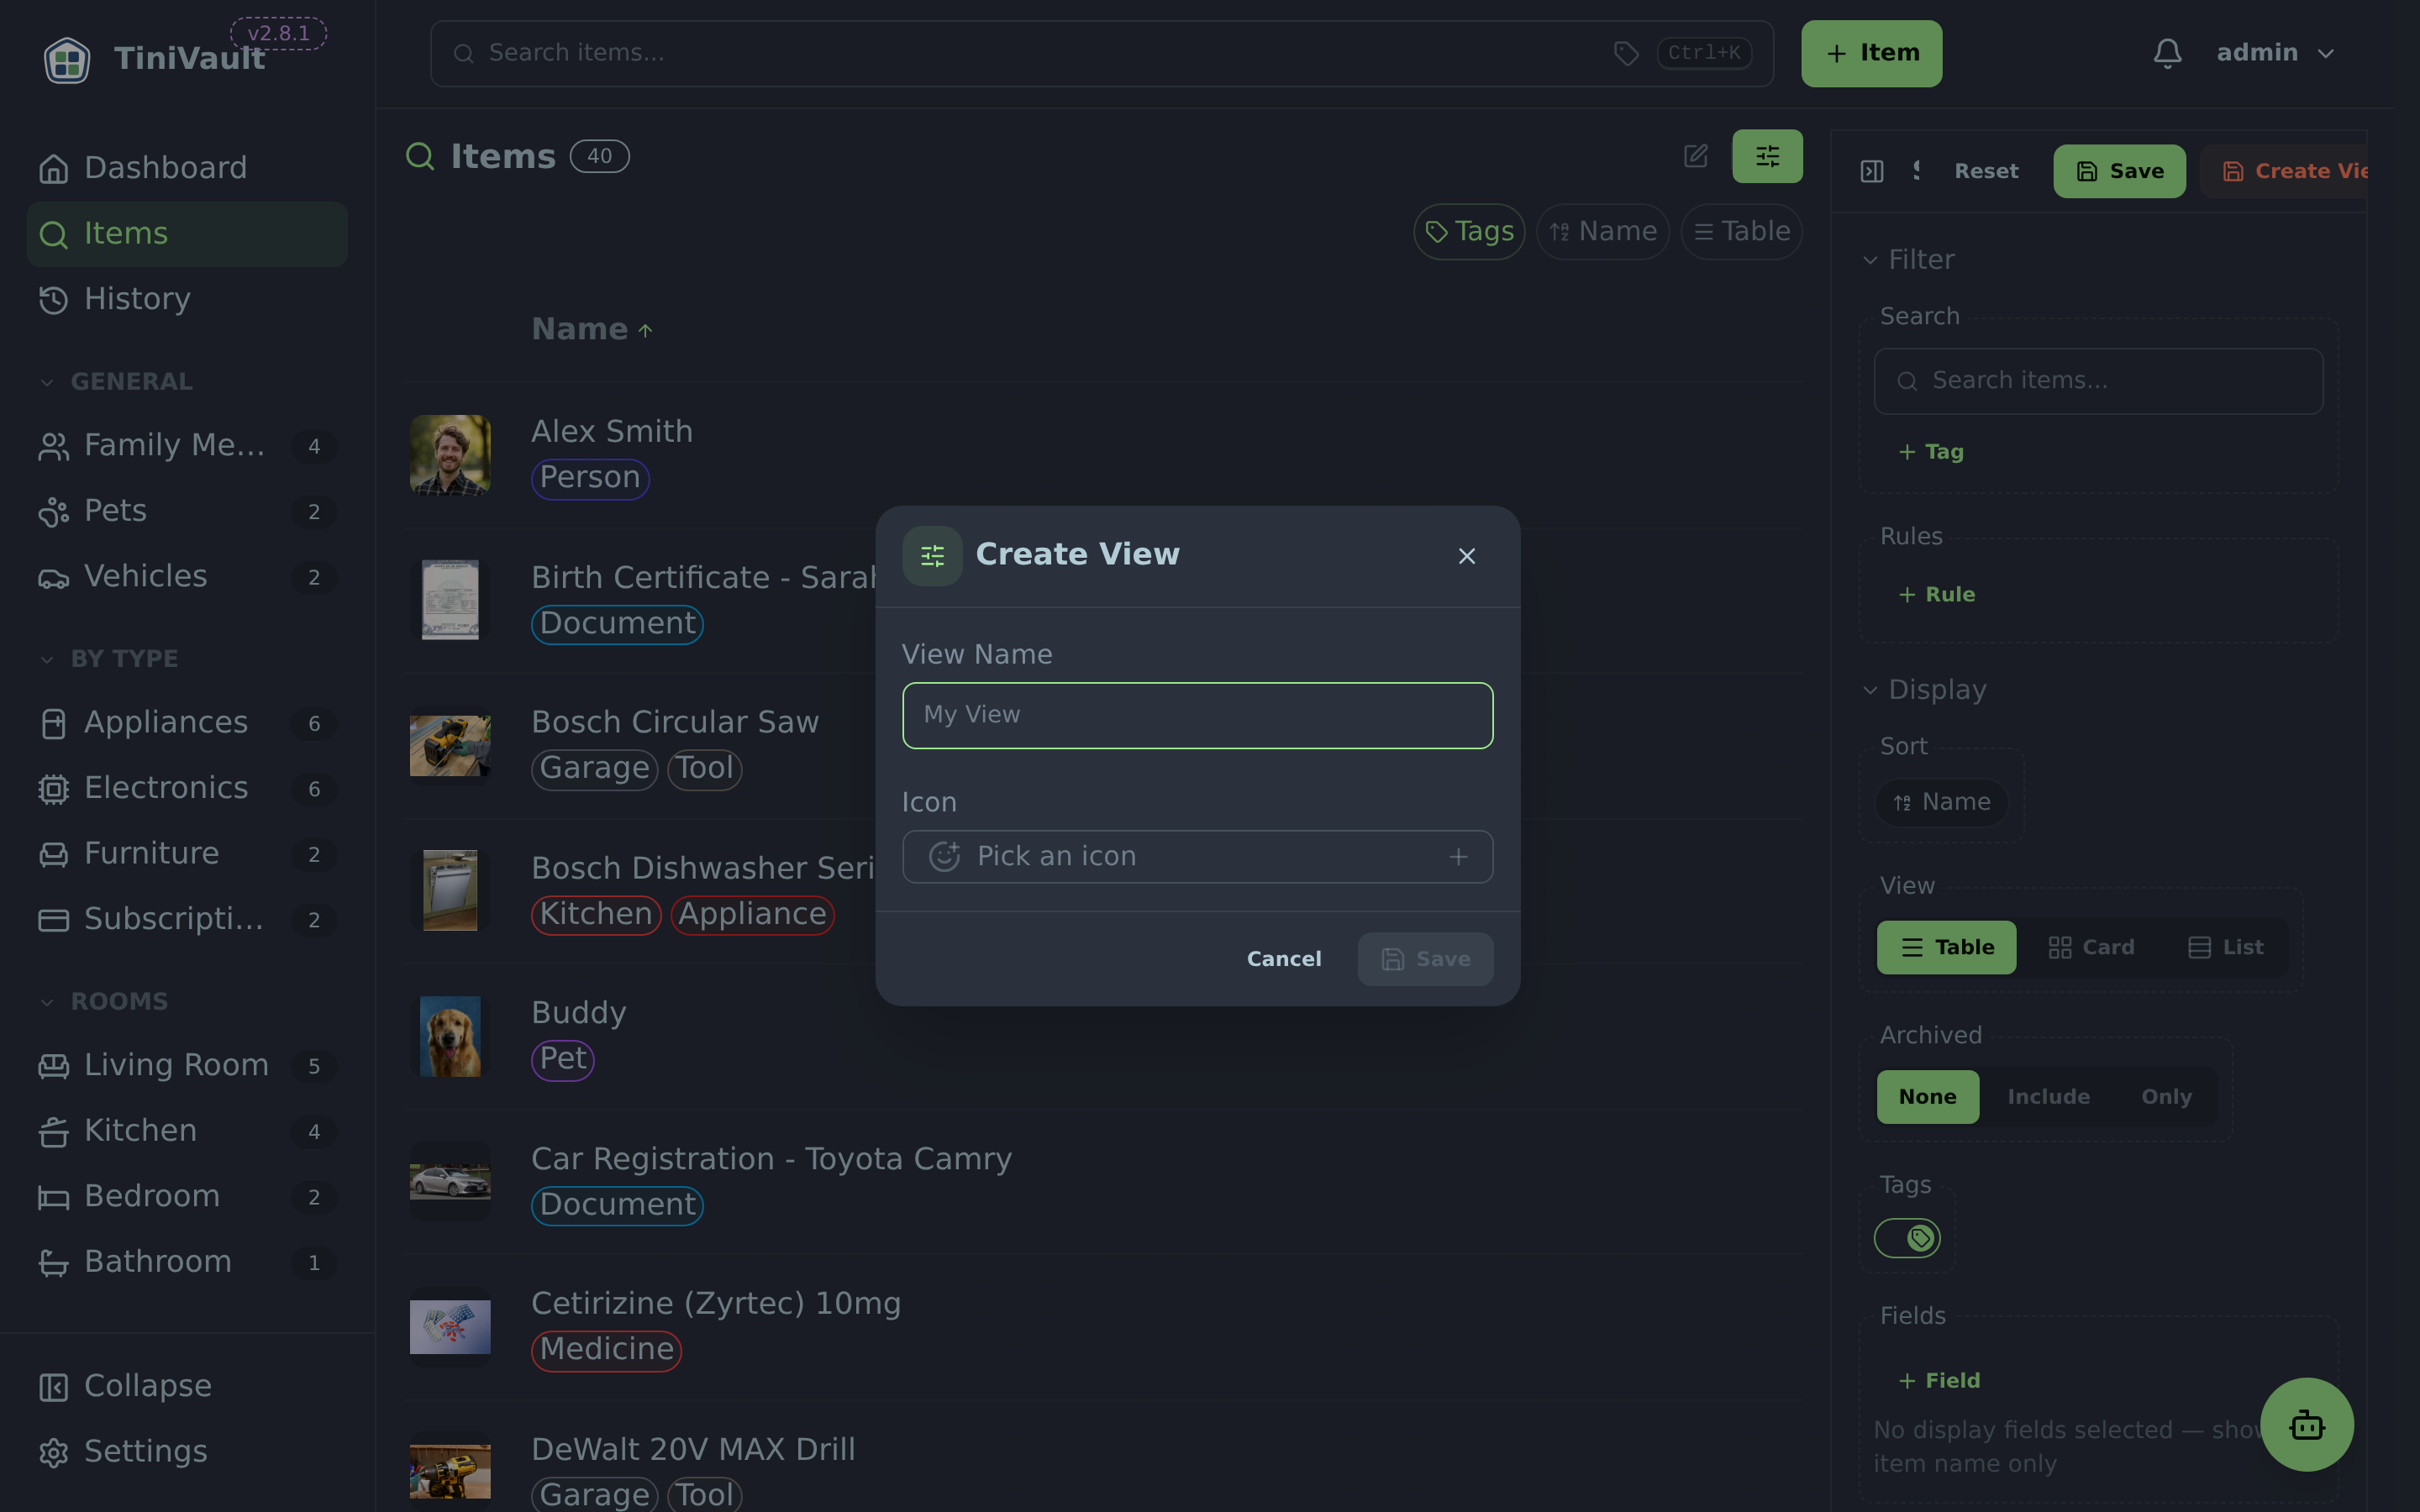Open the admin user dropdown
2420x1512 pixels.
[2275, 53]
